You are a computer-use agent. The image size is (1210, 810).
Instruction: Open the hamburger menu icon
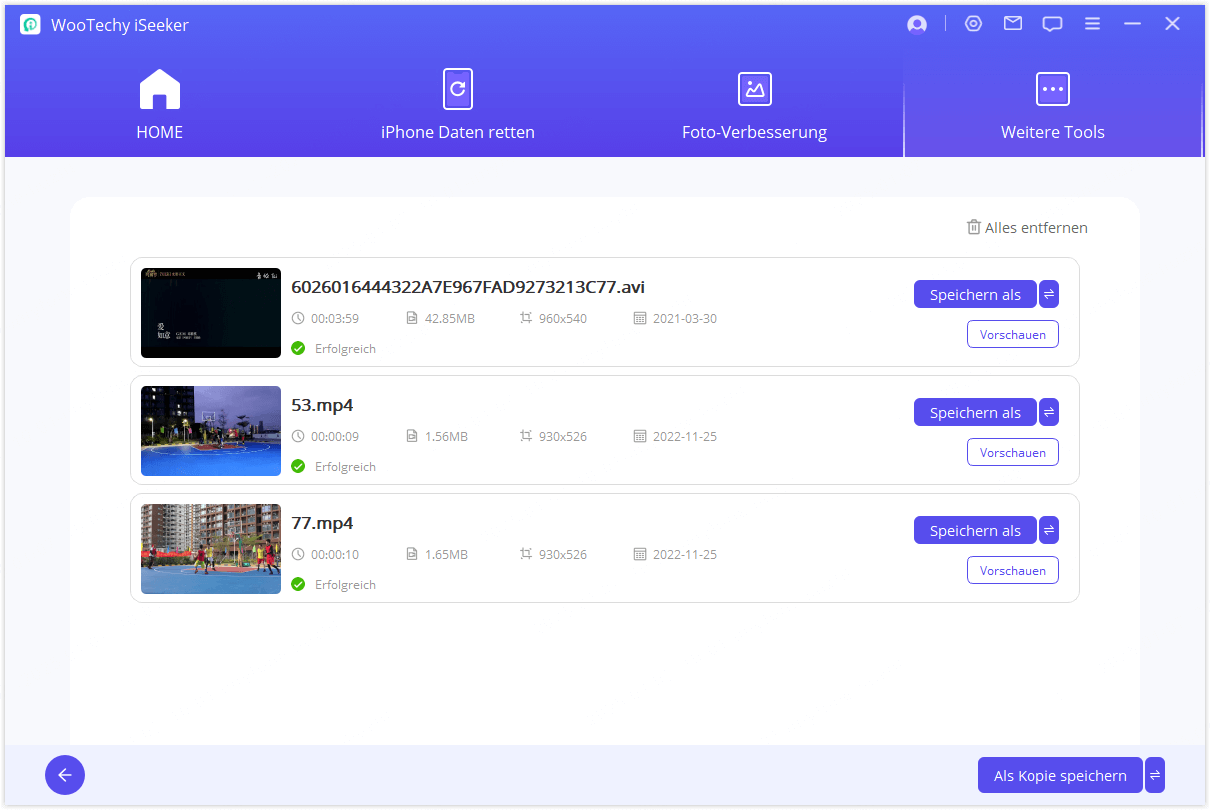point(1092,24)
